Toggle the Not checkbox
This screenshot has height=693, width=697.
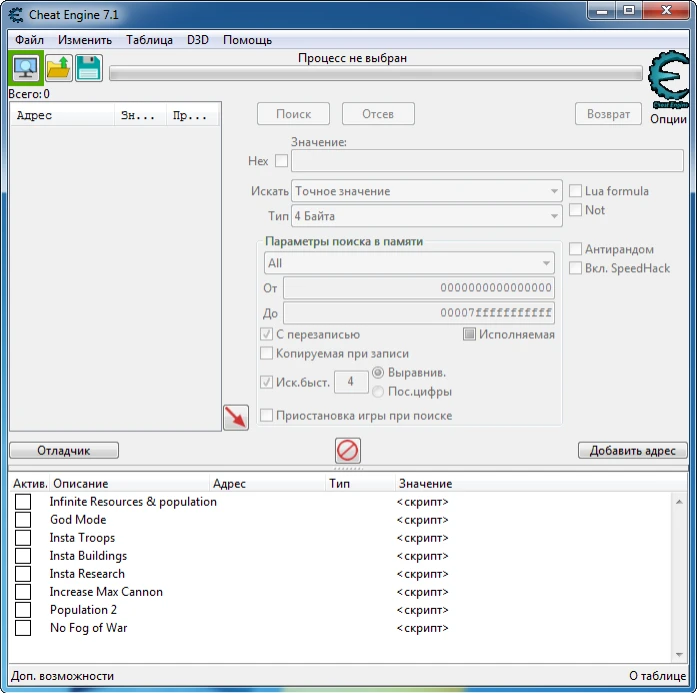(575, 209)
